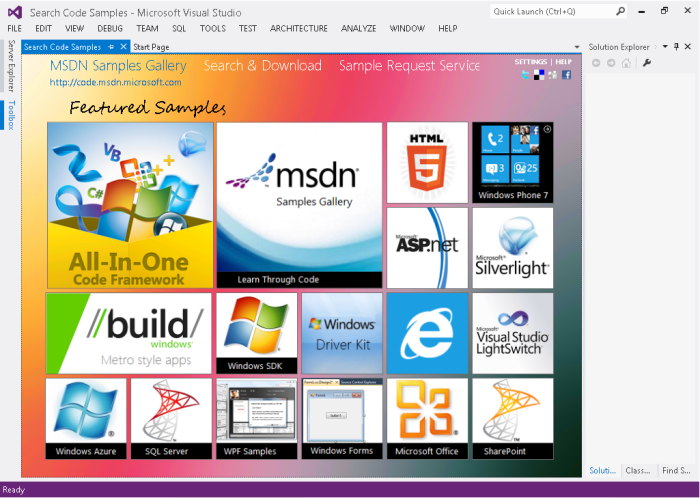Select the Windows Azure tile
Screen dimensions: 700x498
pos(86,419)
